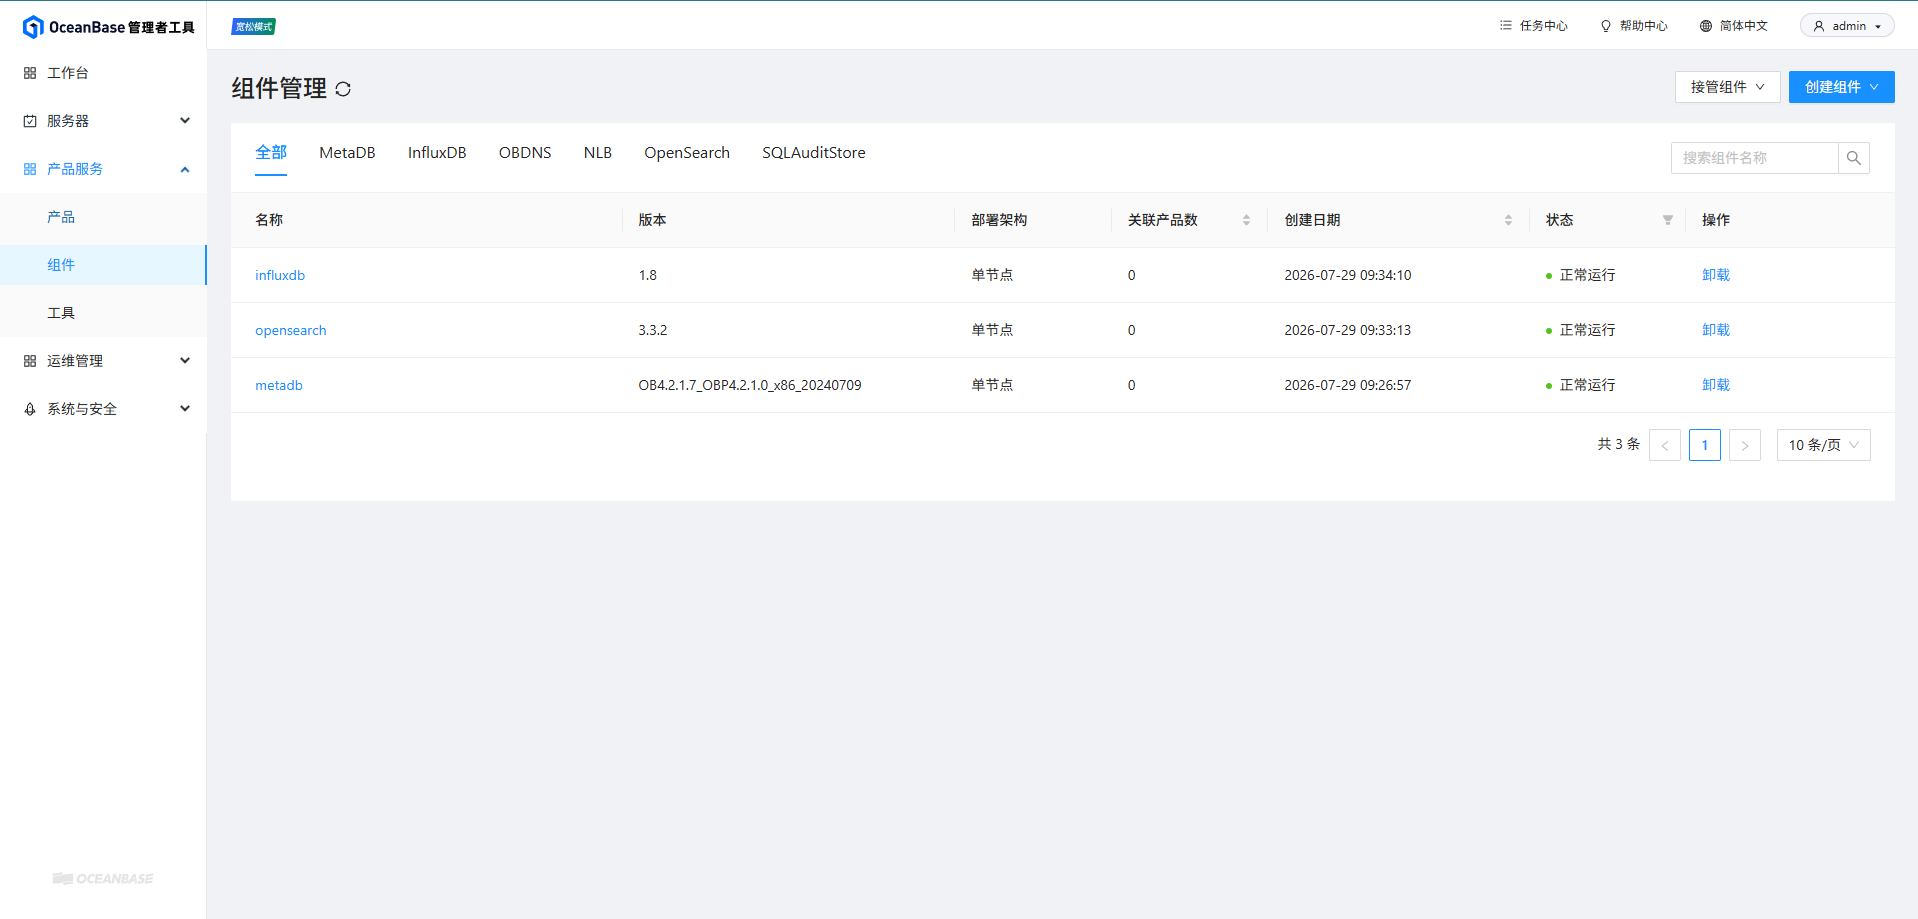
Task: Open the metadb component link
Action: pyautogui.click(x=279, y=385)
